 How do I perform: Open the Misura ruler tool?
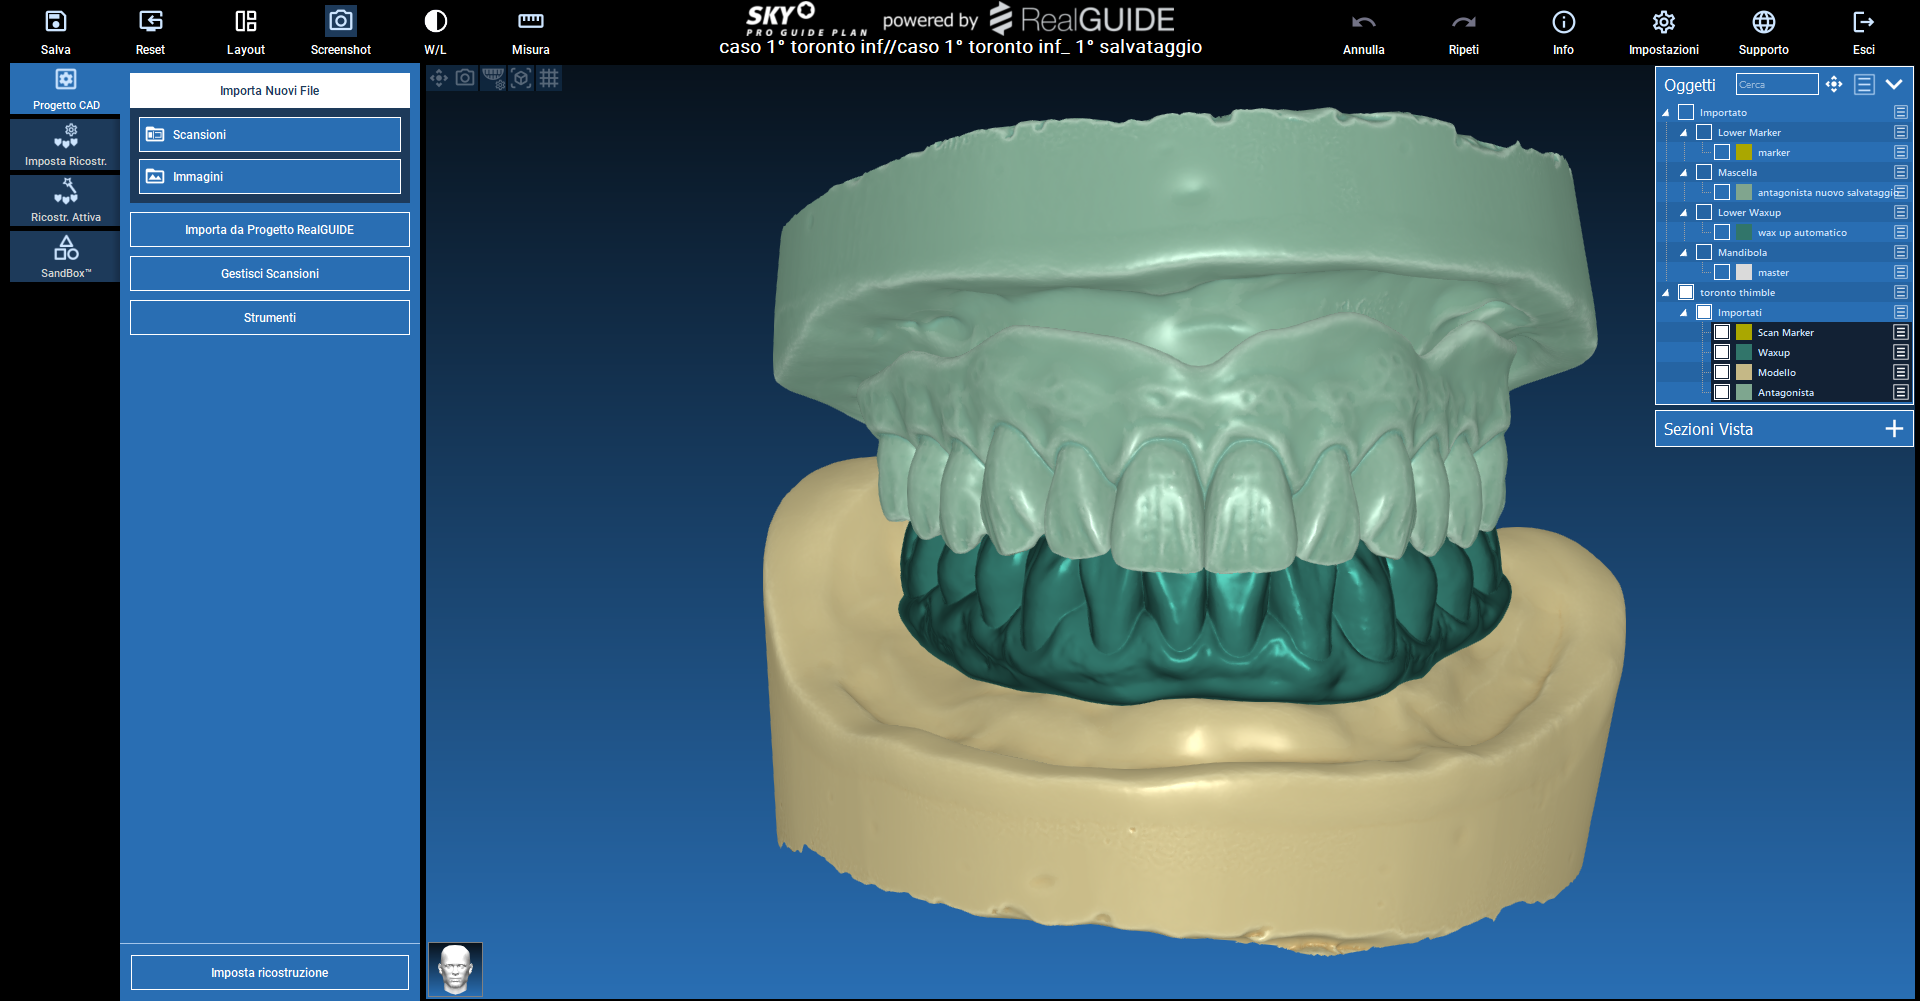coord(530,32)
